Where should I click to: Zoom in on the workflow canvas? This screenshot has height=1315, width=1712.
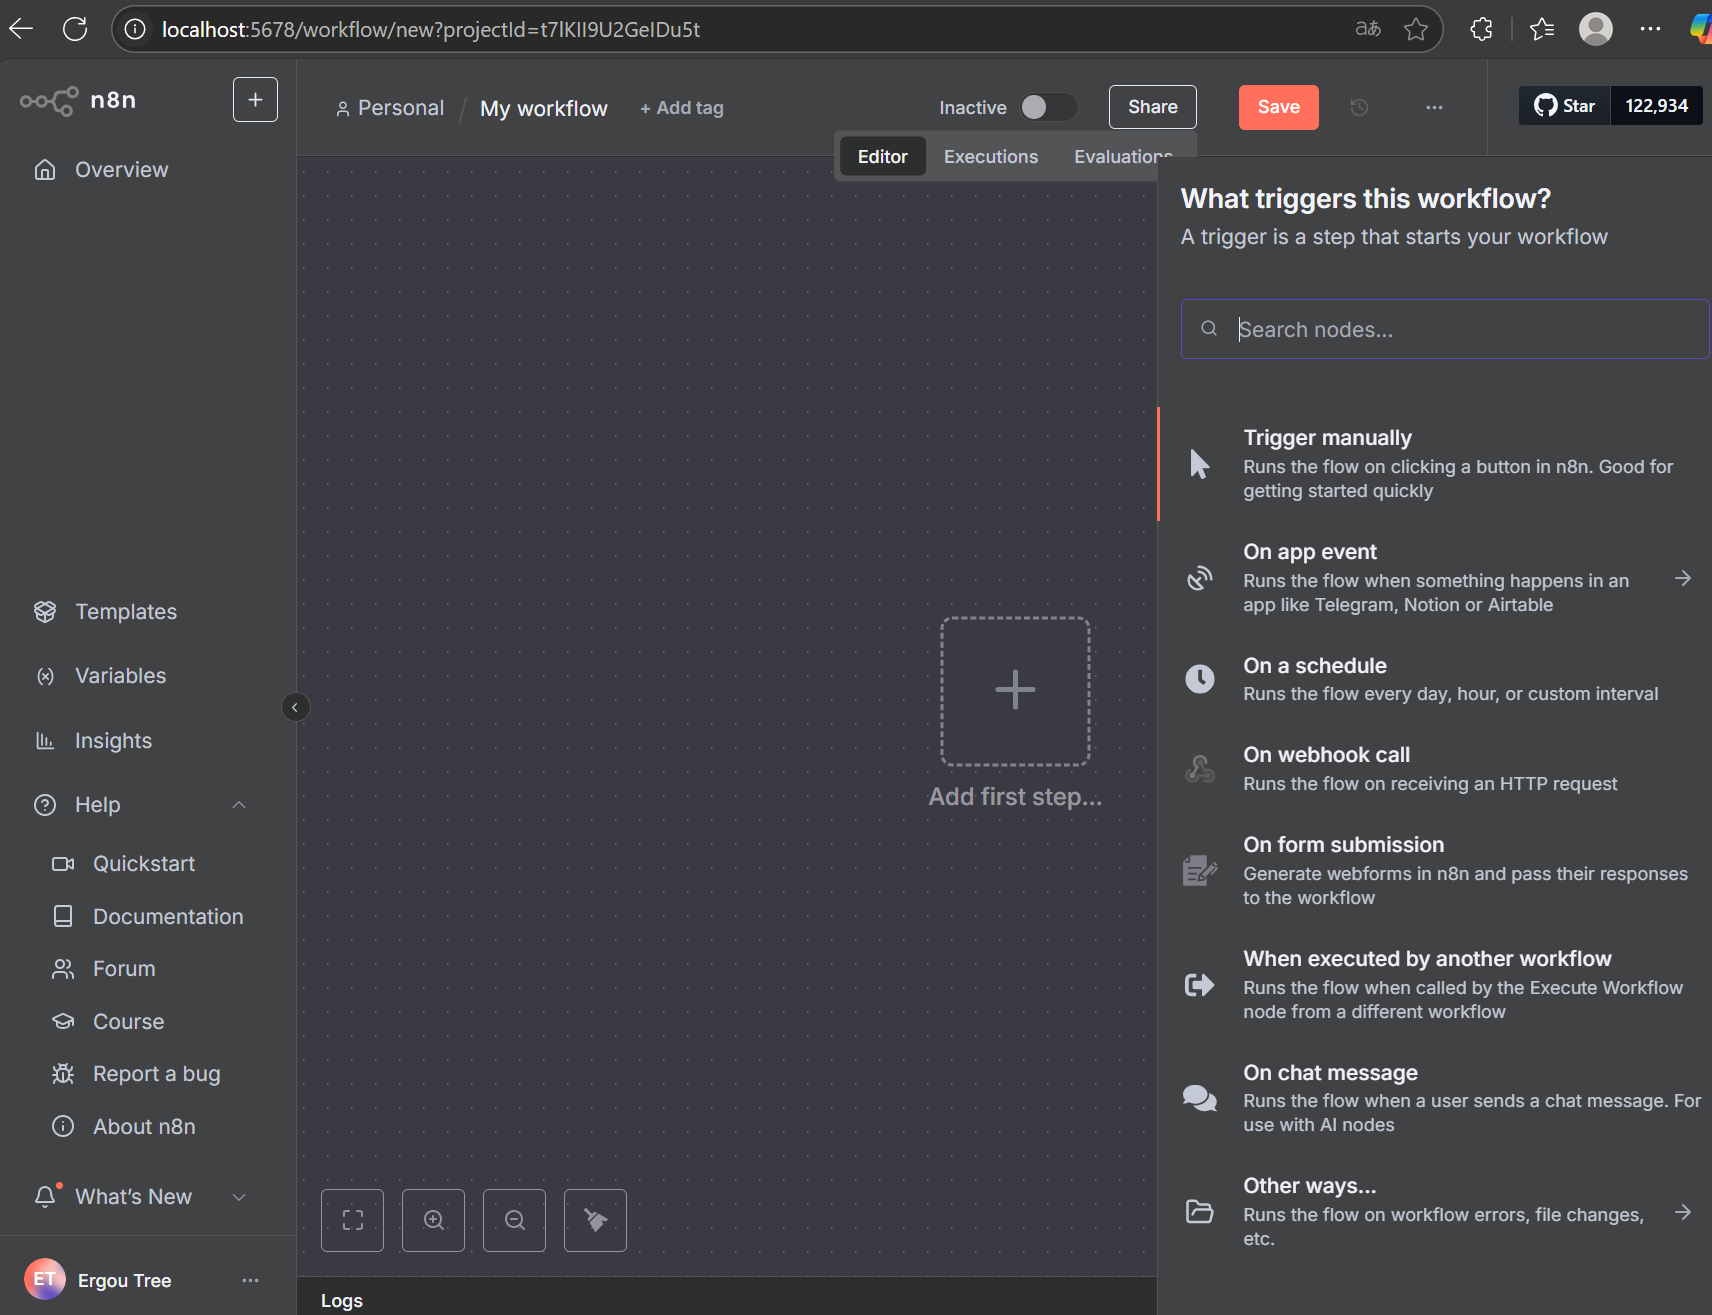click(x=433, y=1220)
